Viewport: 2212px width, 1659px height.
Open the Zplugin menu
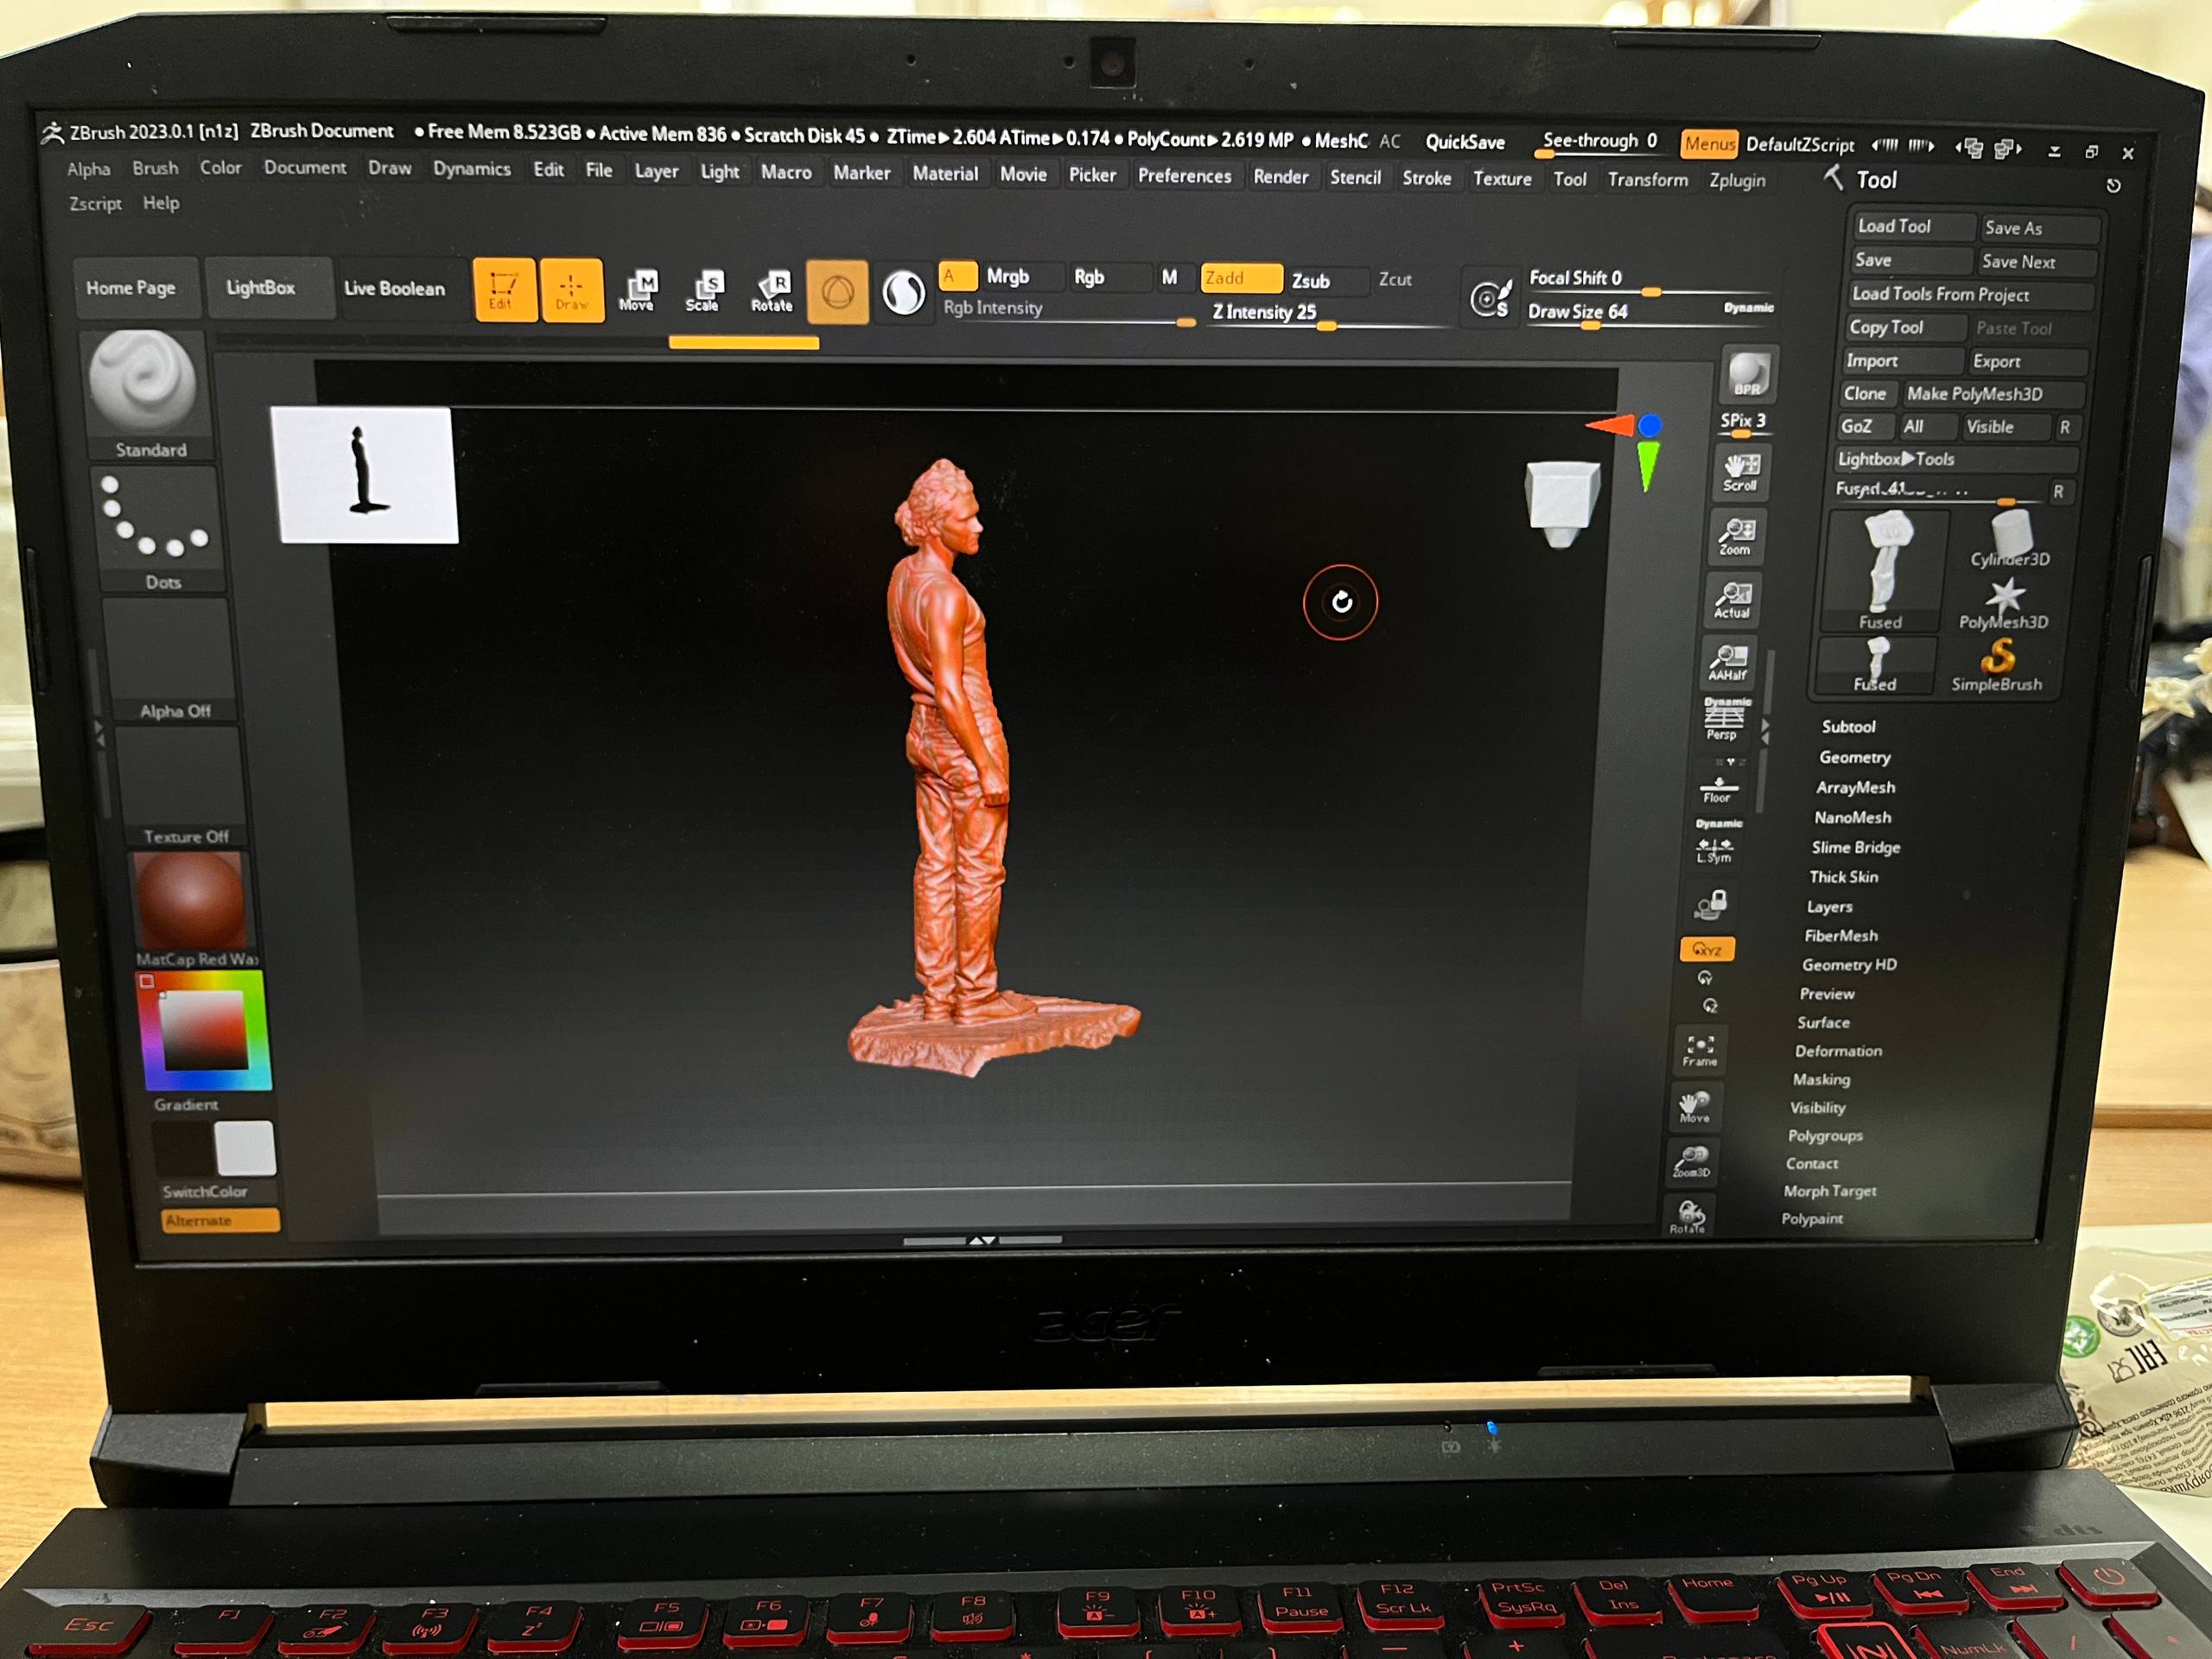tap(1737, 181)
